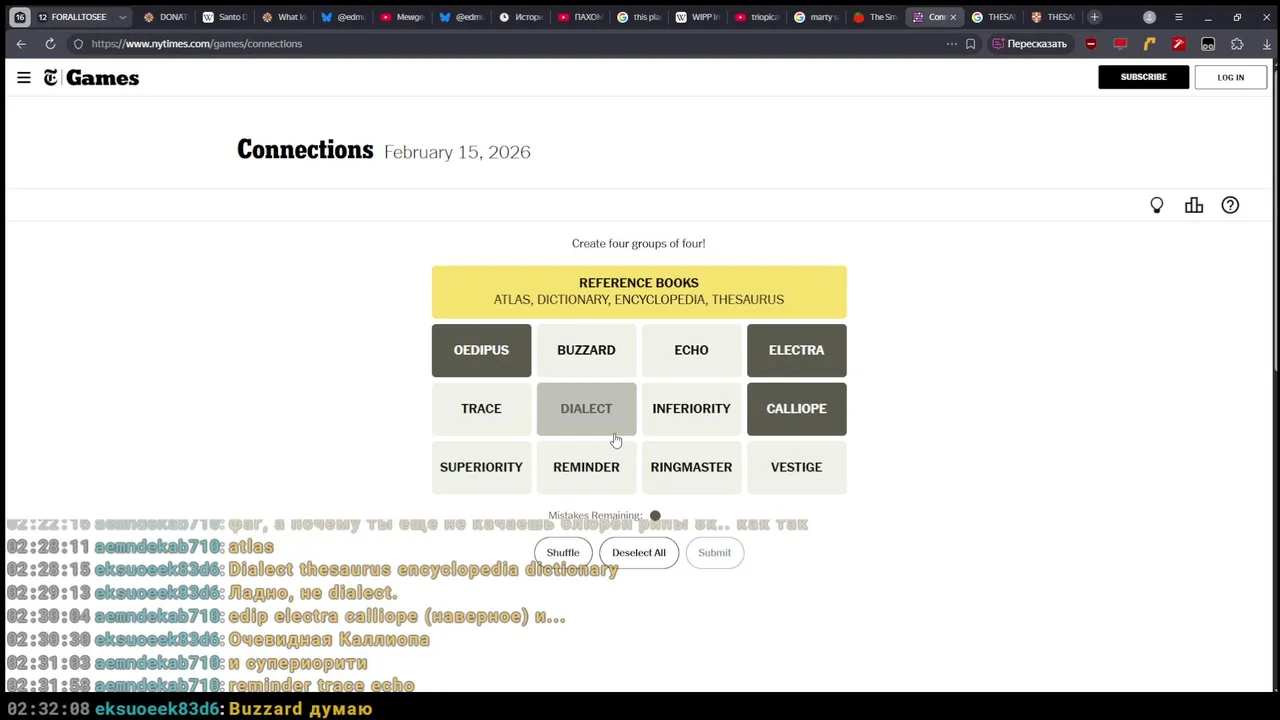Click the Submit button

coord(714,553)
